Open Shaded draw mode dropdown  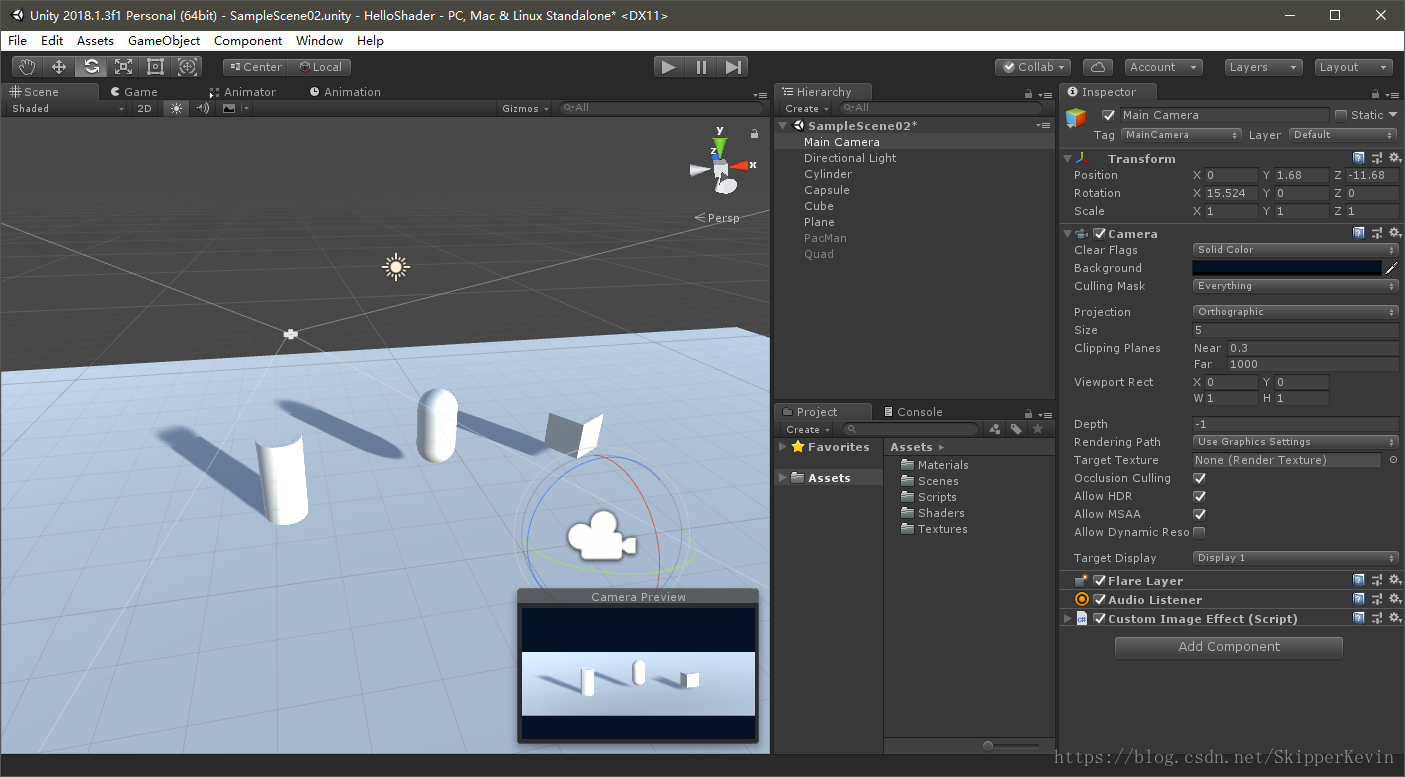point(66,108)
